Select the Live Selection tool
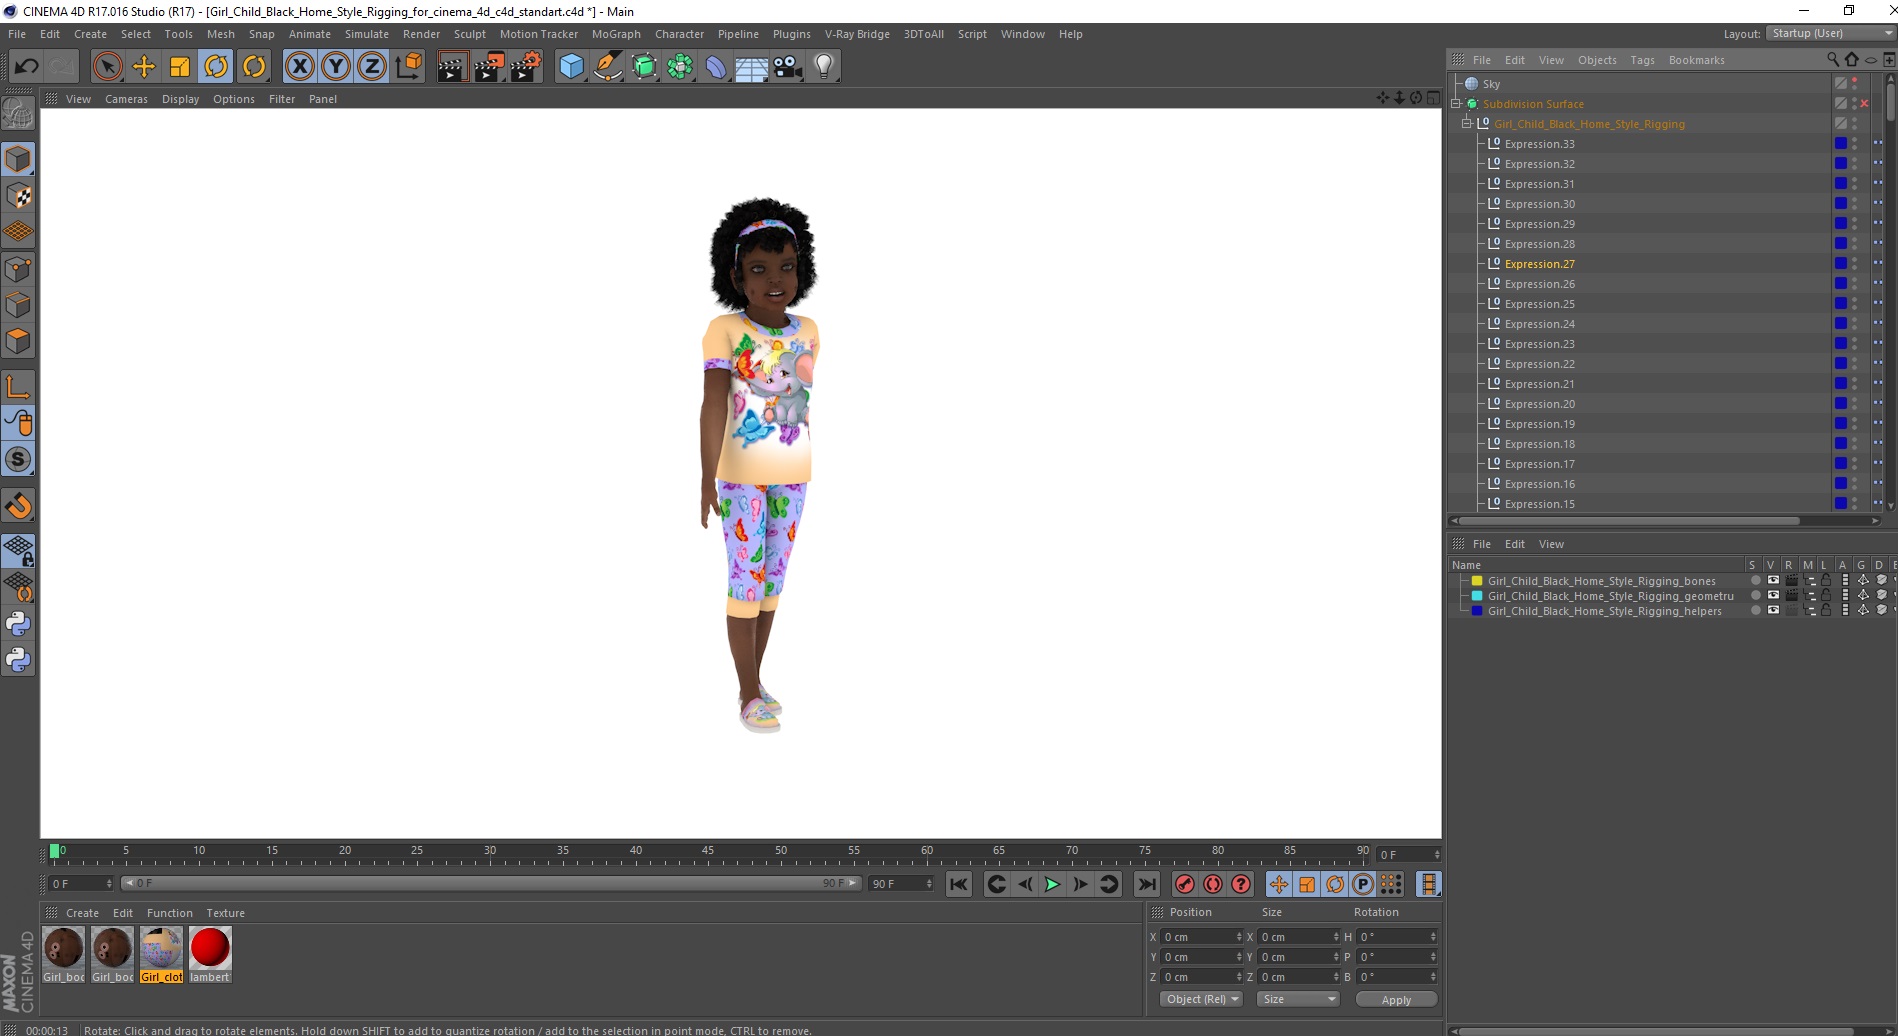1898x1036 pixels. coord(107,67)
